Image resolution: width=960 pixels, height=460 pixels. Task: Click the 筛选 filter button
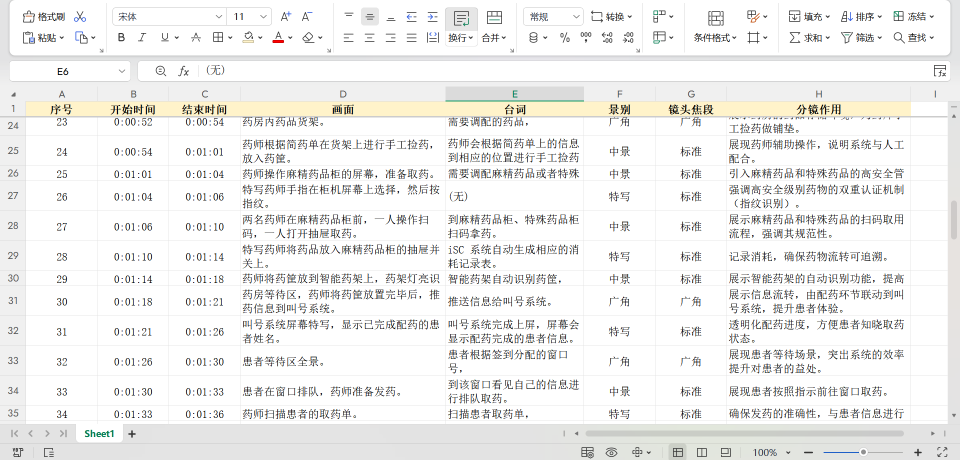[861, 38]
